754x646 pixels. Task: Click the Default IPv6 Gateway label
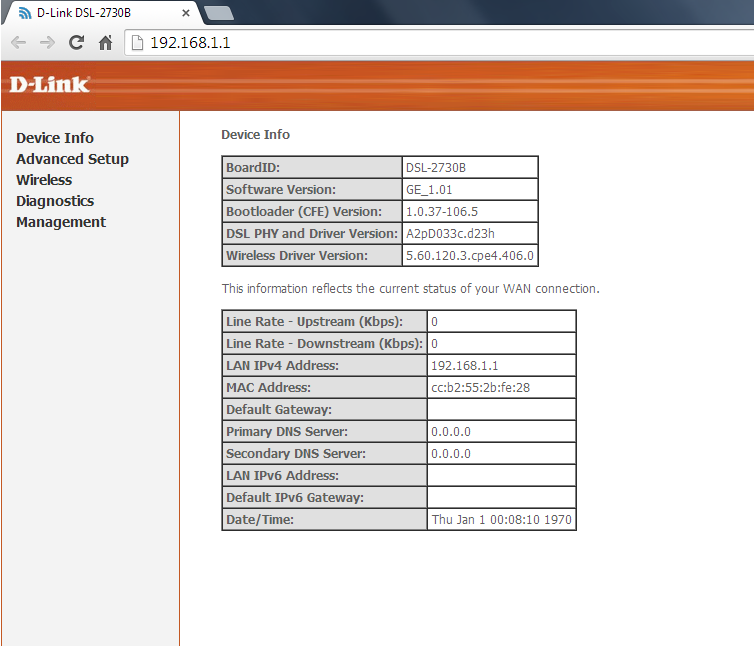pos(295,497)
